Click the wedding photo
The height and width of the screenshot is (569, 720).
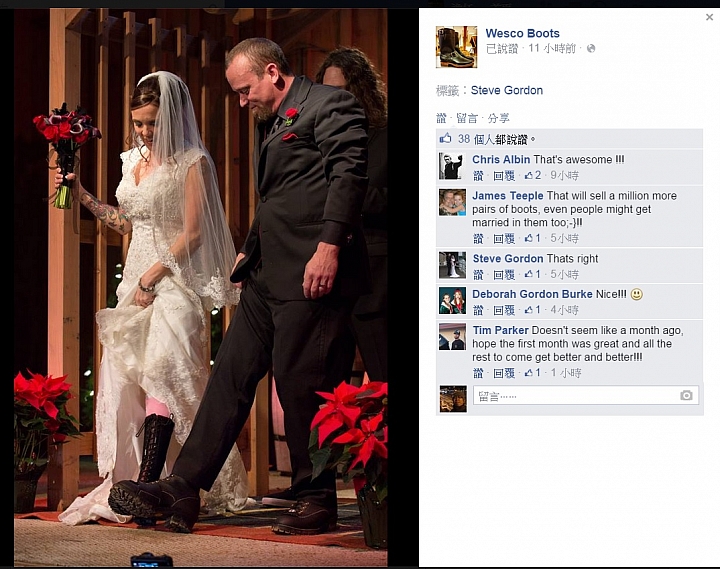point(201,287)
